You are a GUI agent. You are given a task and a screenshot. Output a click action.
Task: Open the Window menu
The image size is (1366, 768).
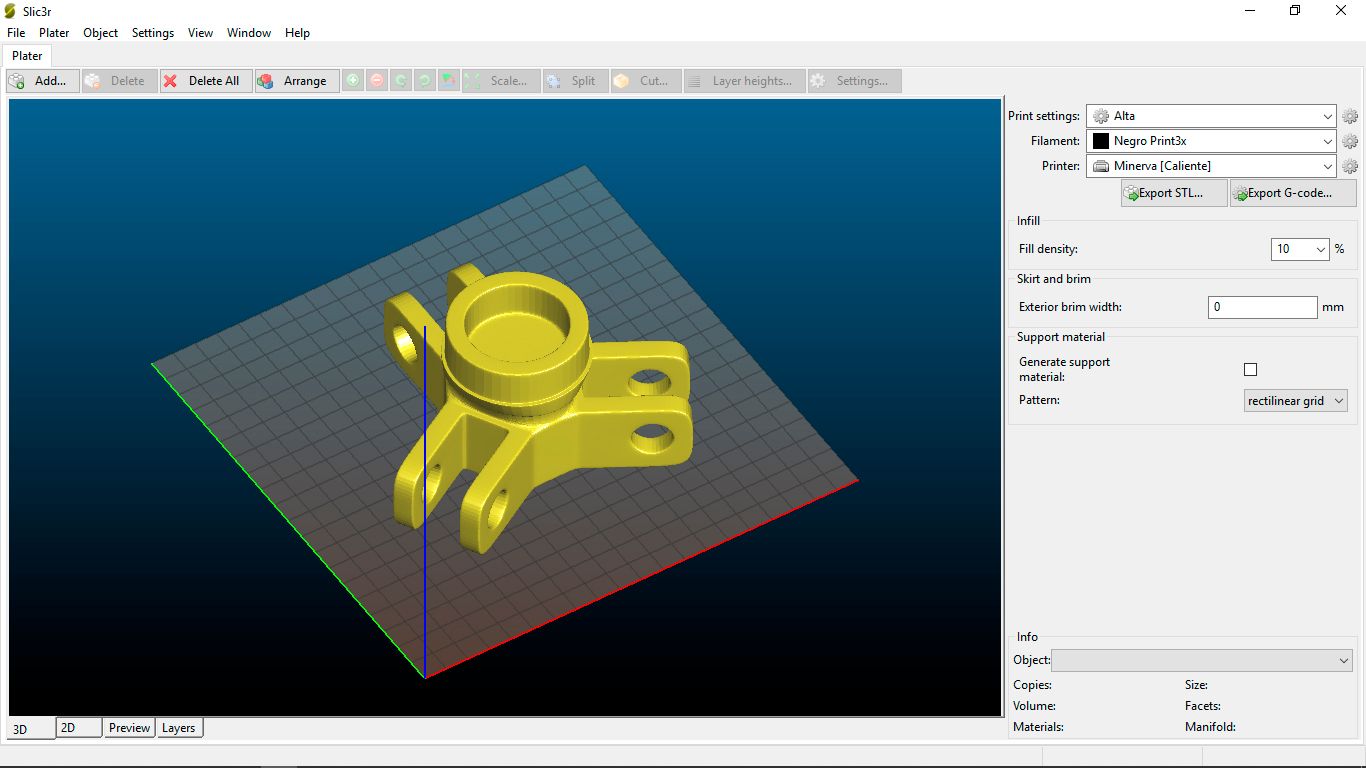[x=249, y=33]
